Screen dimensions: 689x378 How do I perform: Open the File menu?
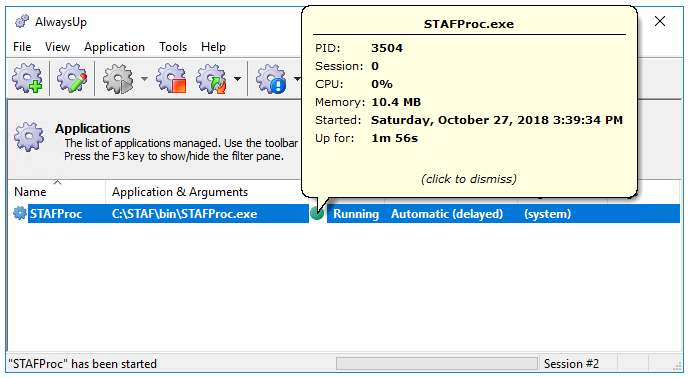22,47
